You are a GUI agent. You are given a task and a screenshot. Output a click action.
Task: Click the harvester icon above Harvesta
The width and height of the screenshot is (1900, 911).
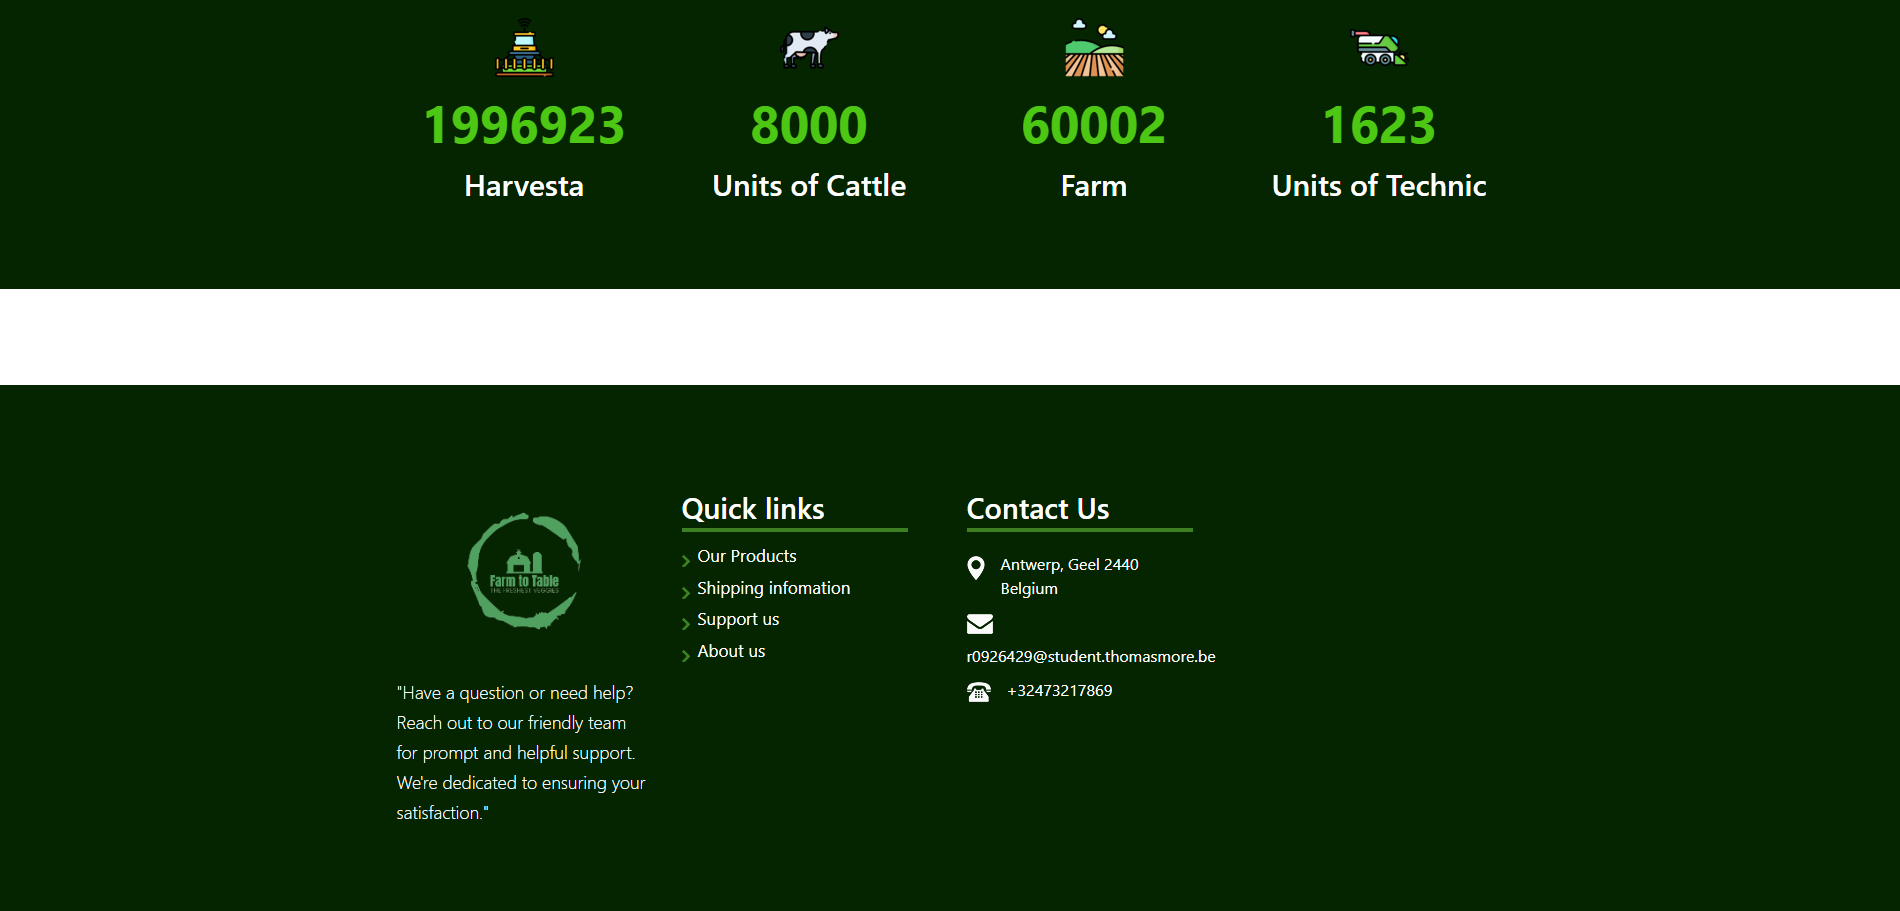pyautogui.click(x=524, y=47)
